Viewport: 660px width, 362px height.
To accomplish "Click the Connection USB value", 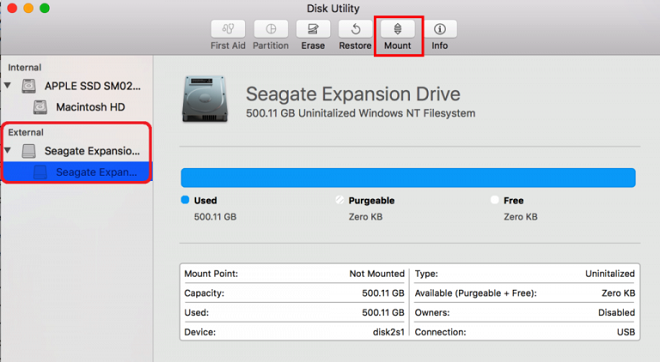I will pyautogui.click(x=626, y=332).
